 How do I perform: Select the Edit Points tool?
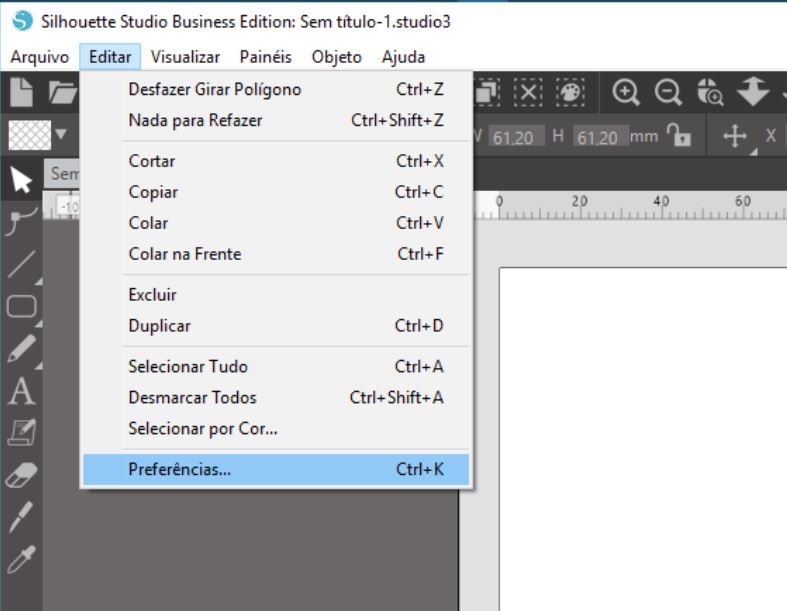21,221
